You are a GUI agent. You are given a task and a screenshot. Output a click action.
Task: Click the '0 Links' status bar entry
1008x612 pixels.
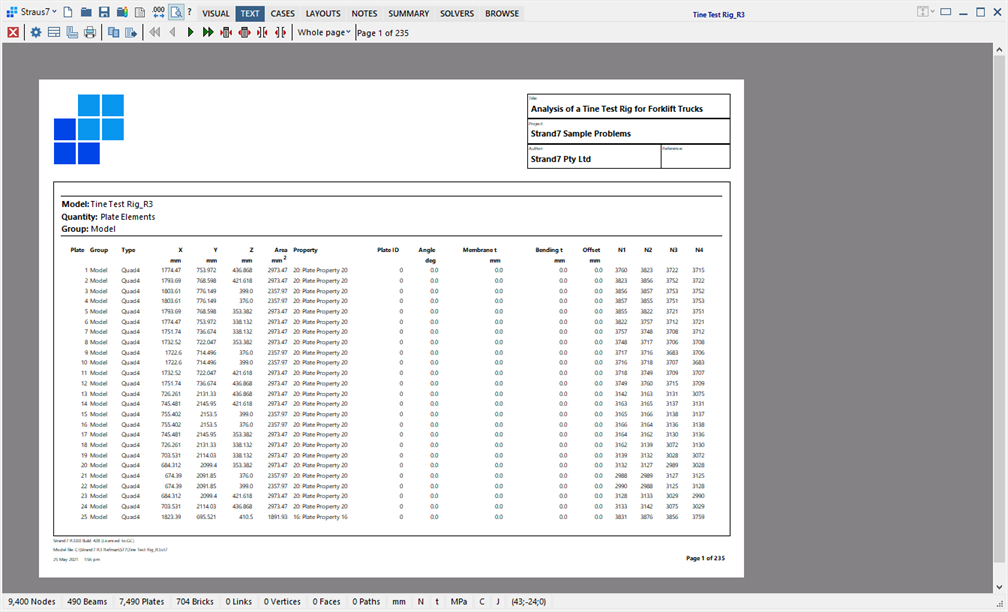point(238,602)
